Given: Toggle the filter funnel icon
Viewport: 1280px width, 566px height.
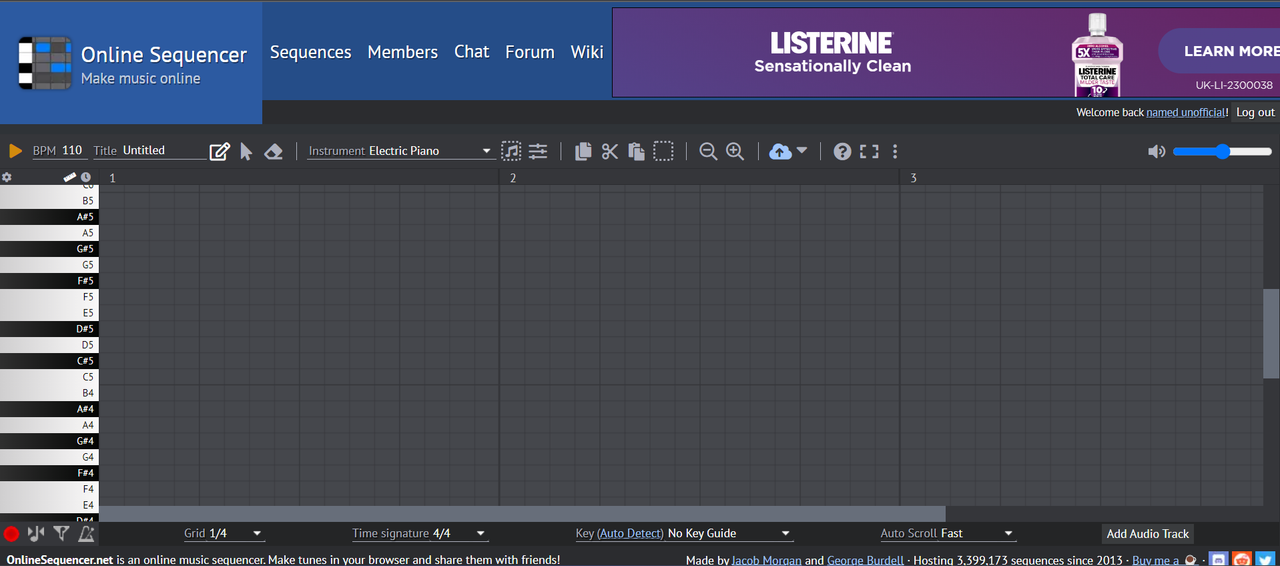Looking at the screenshot, I should (x=61, y=534).
